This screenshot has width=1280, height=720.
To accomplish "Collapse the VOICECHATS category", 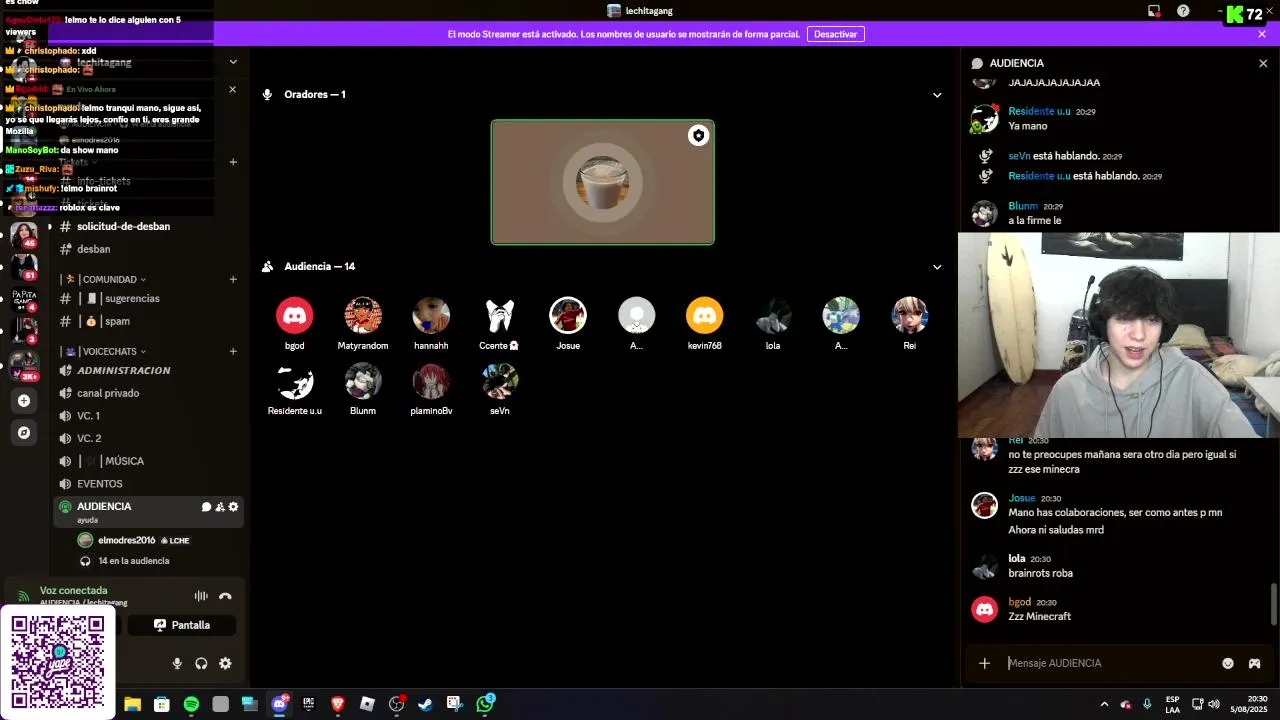I will [104, 352].
